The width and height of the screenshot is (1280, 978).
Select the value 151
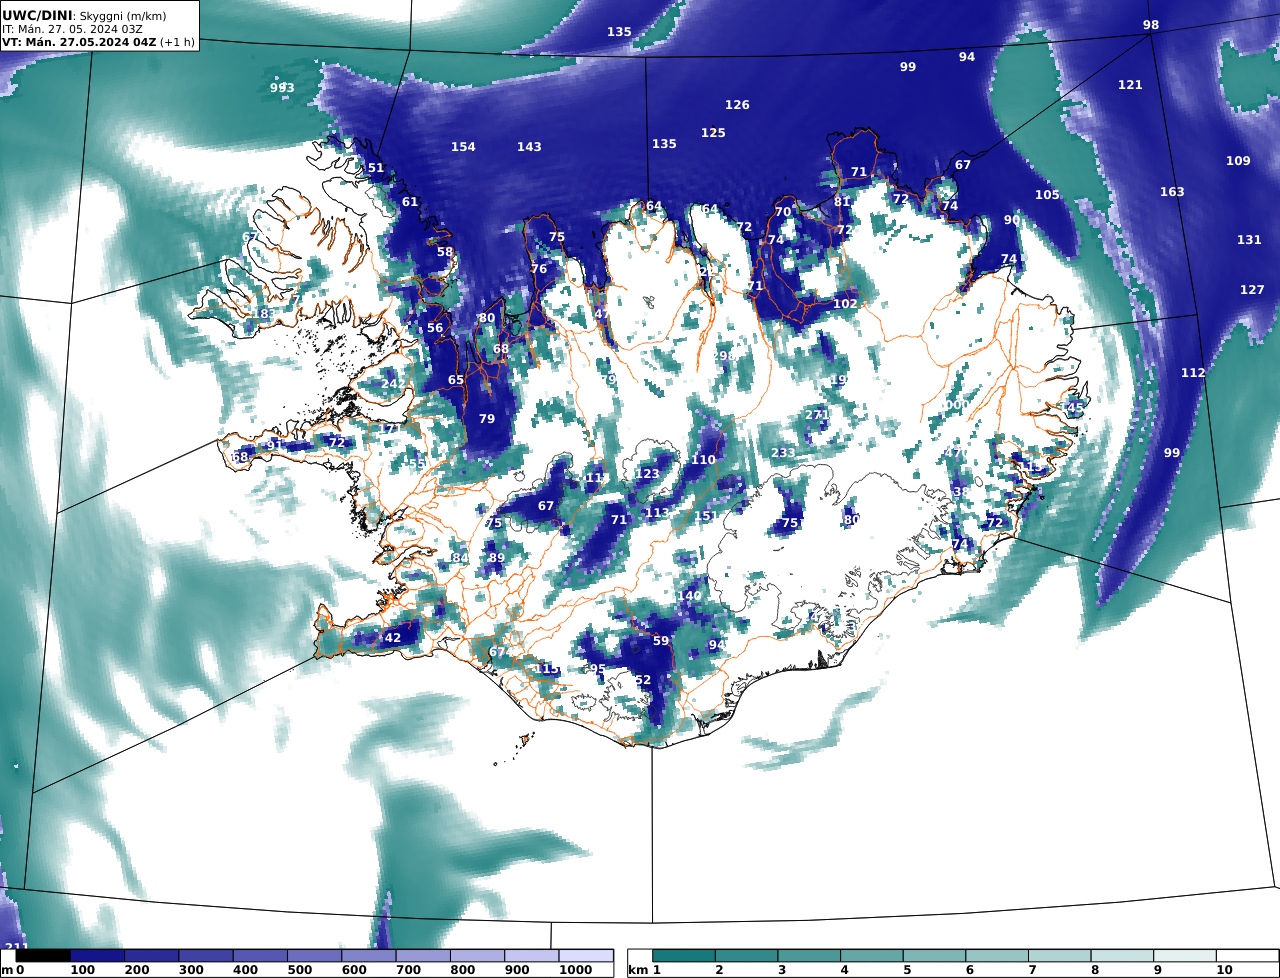707,516
